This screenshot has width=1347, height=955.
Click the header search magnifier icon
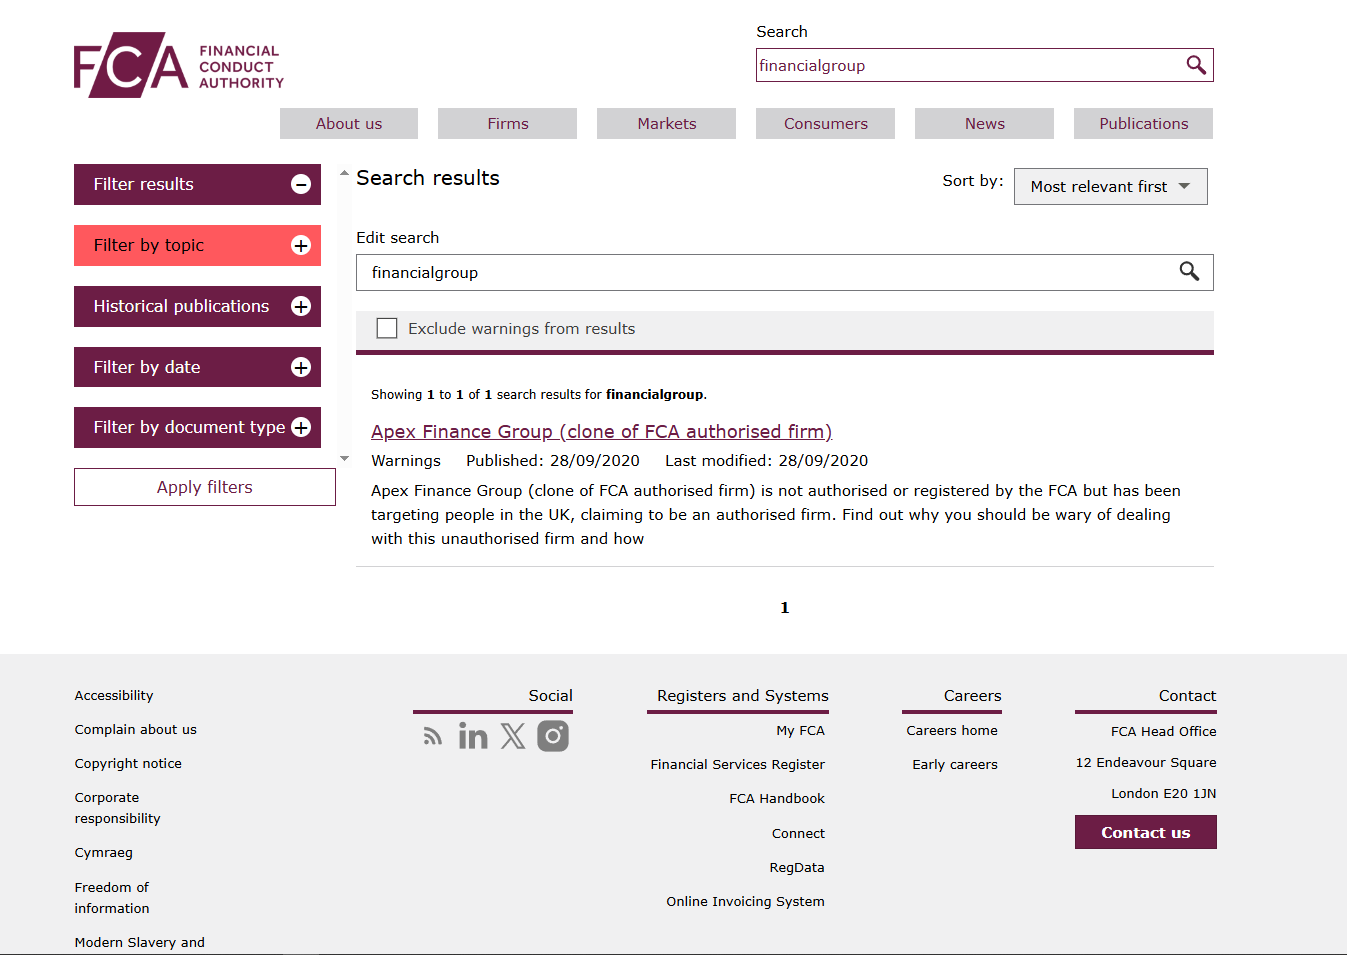(x=1196, y=65)
